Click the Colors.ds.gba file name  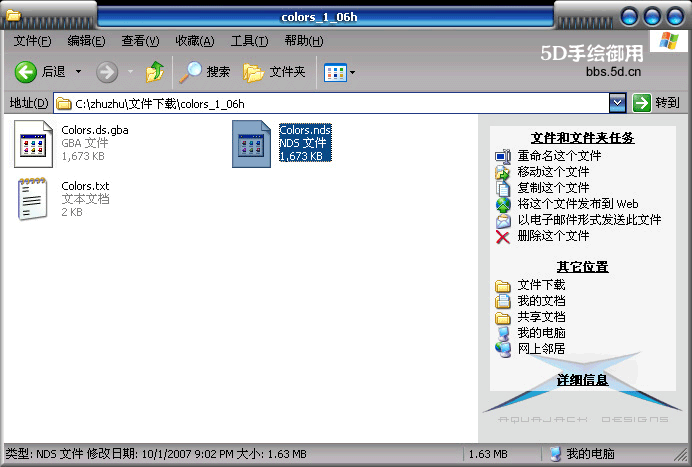(x=95, y=130)
